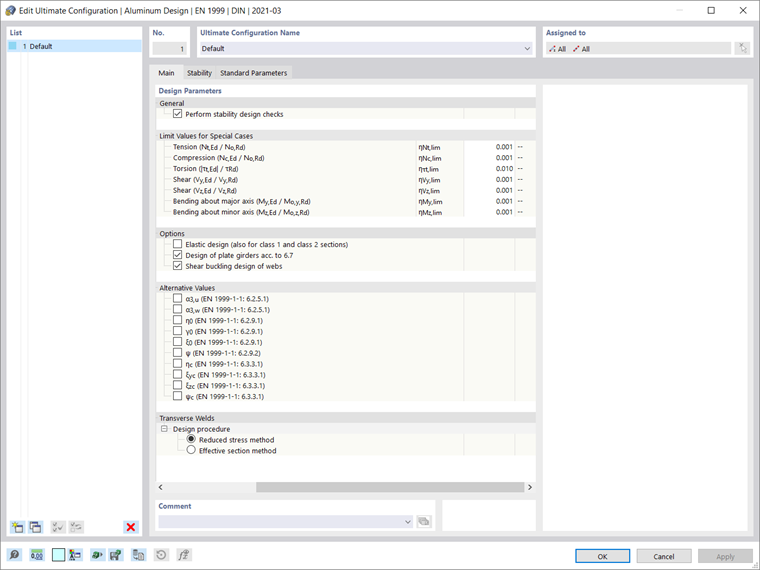Image resolution: width=760 pixels, height=570 pixels.
Task: Collapse the Design procedure node
Action: (164, 429)
